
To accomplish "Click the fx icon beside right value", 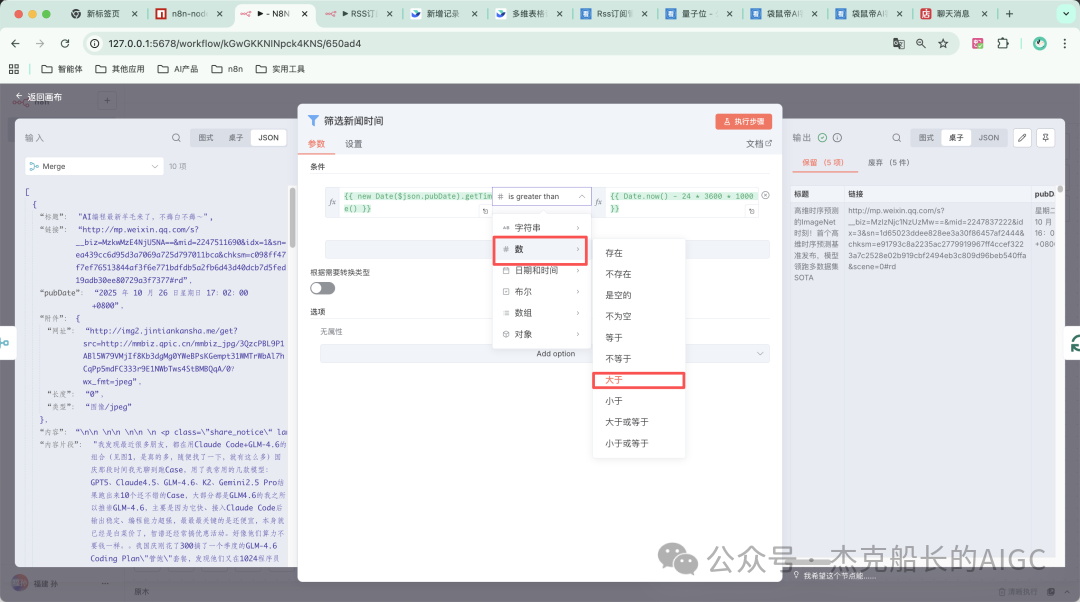I will [x=599, y=202].
